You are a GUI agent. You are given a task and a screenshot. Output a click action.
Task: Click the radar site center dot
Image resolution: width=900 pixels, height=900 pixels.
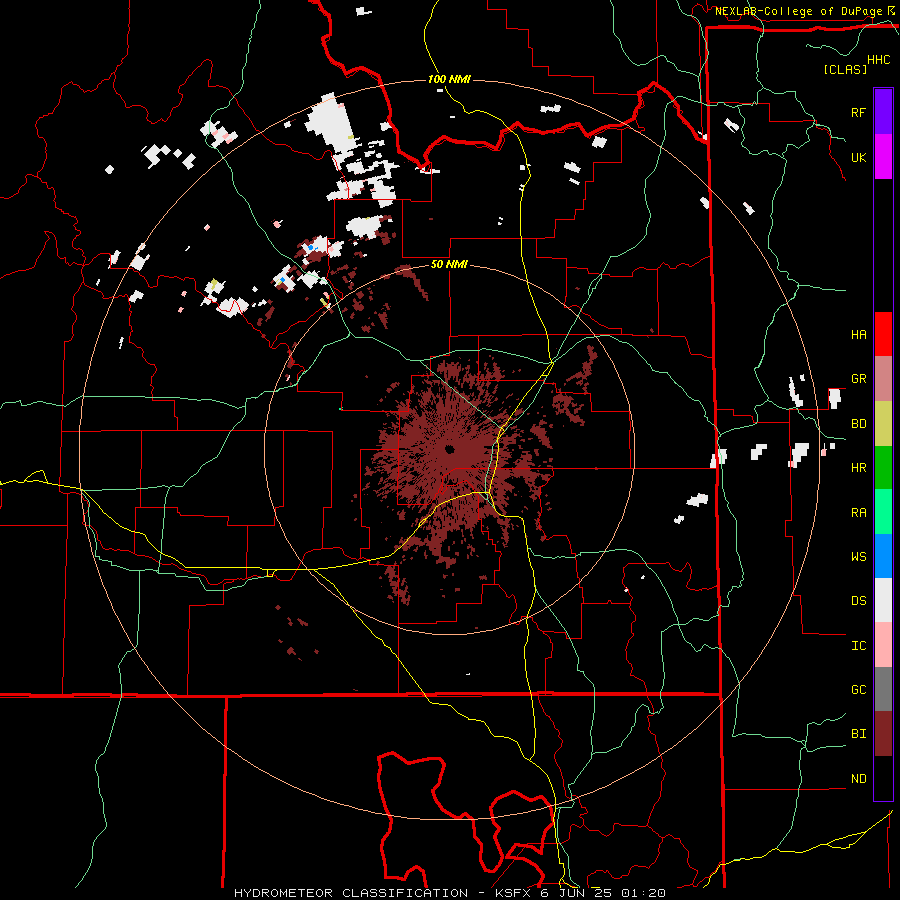click(x=449, y=449)
